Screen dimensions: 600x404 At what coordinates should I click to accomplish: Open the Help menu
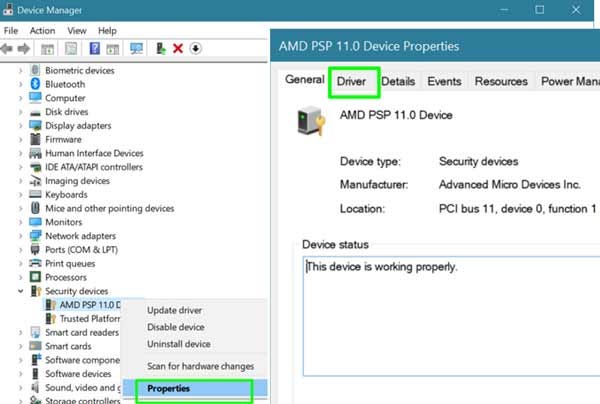pos(107,31)
